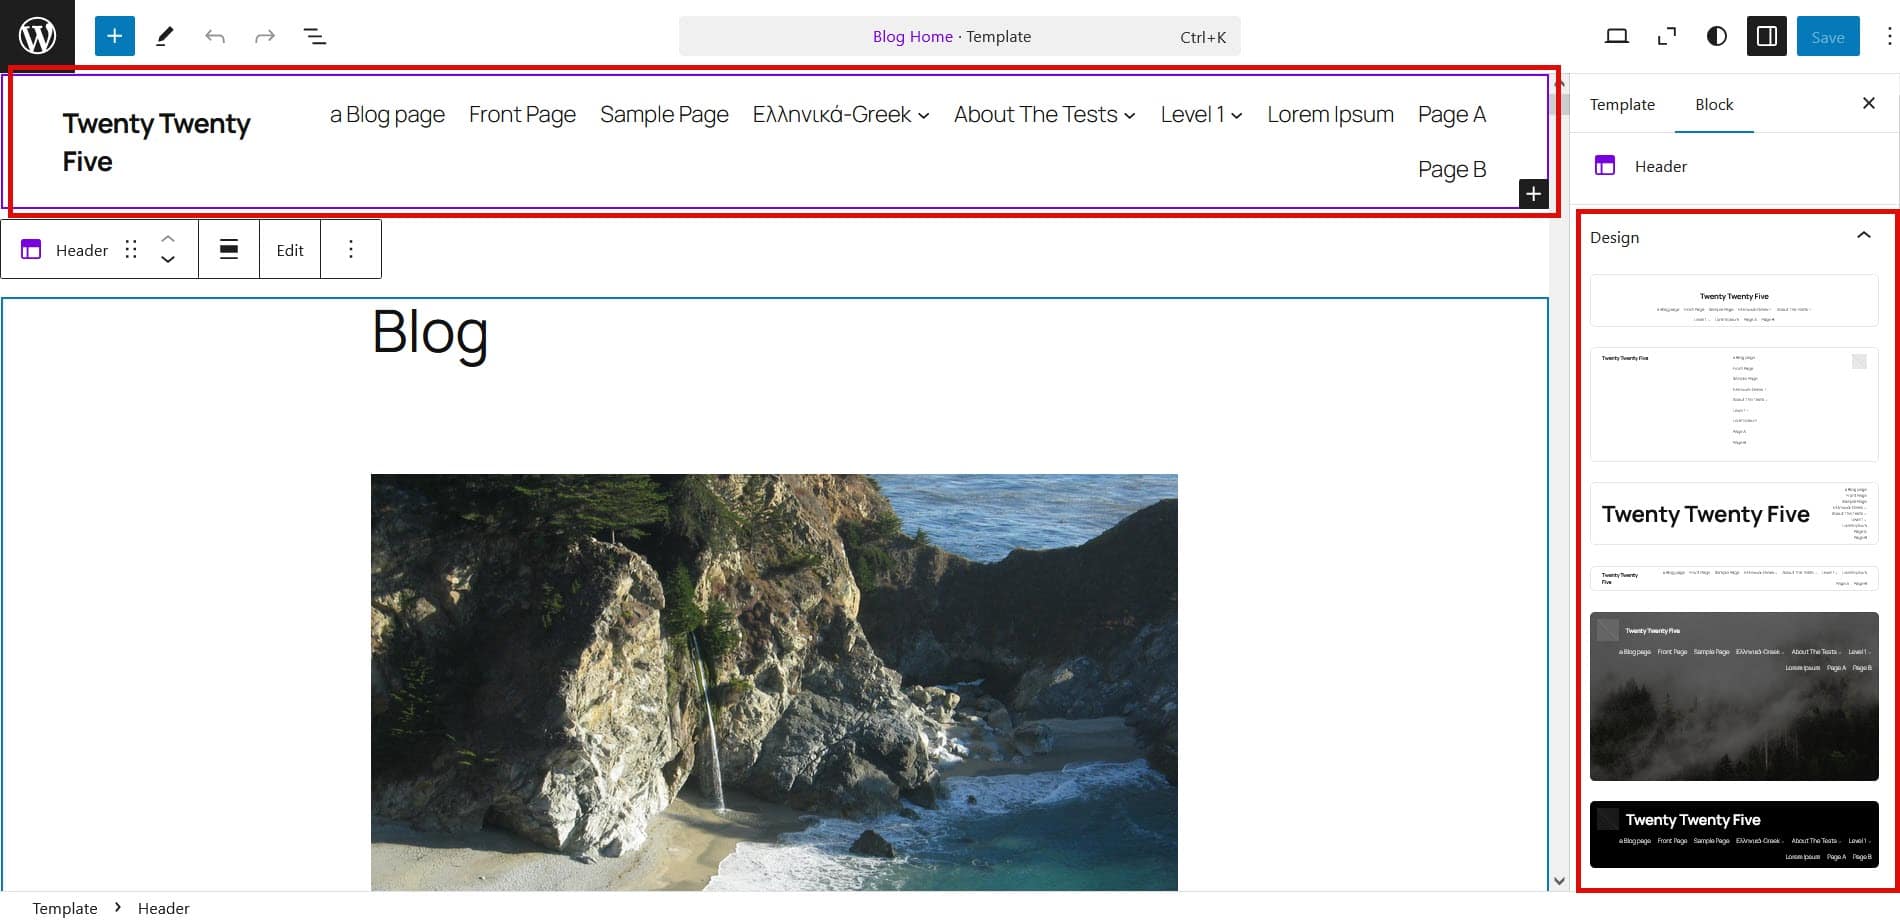Choose the compact inline header design

1734,578
